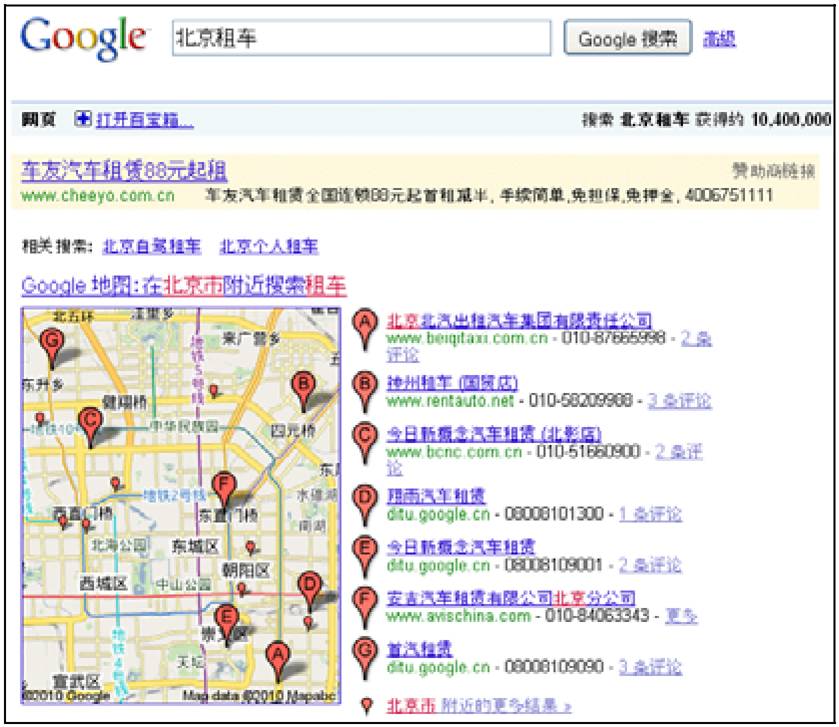Screen dimensions: 839x727
Task: Click marker B on the map
Action: coord(303,392)
